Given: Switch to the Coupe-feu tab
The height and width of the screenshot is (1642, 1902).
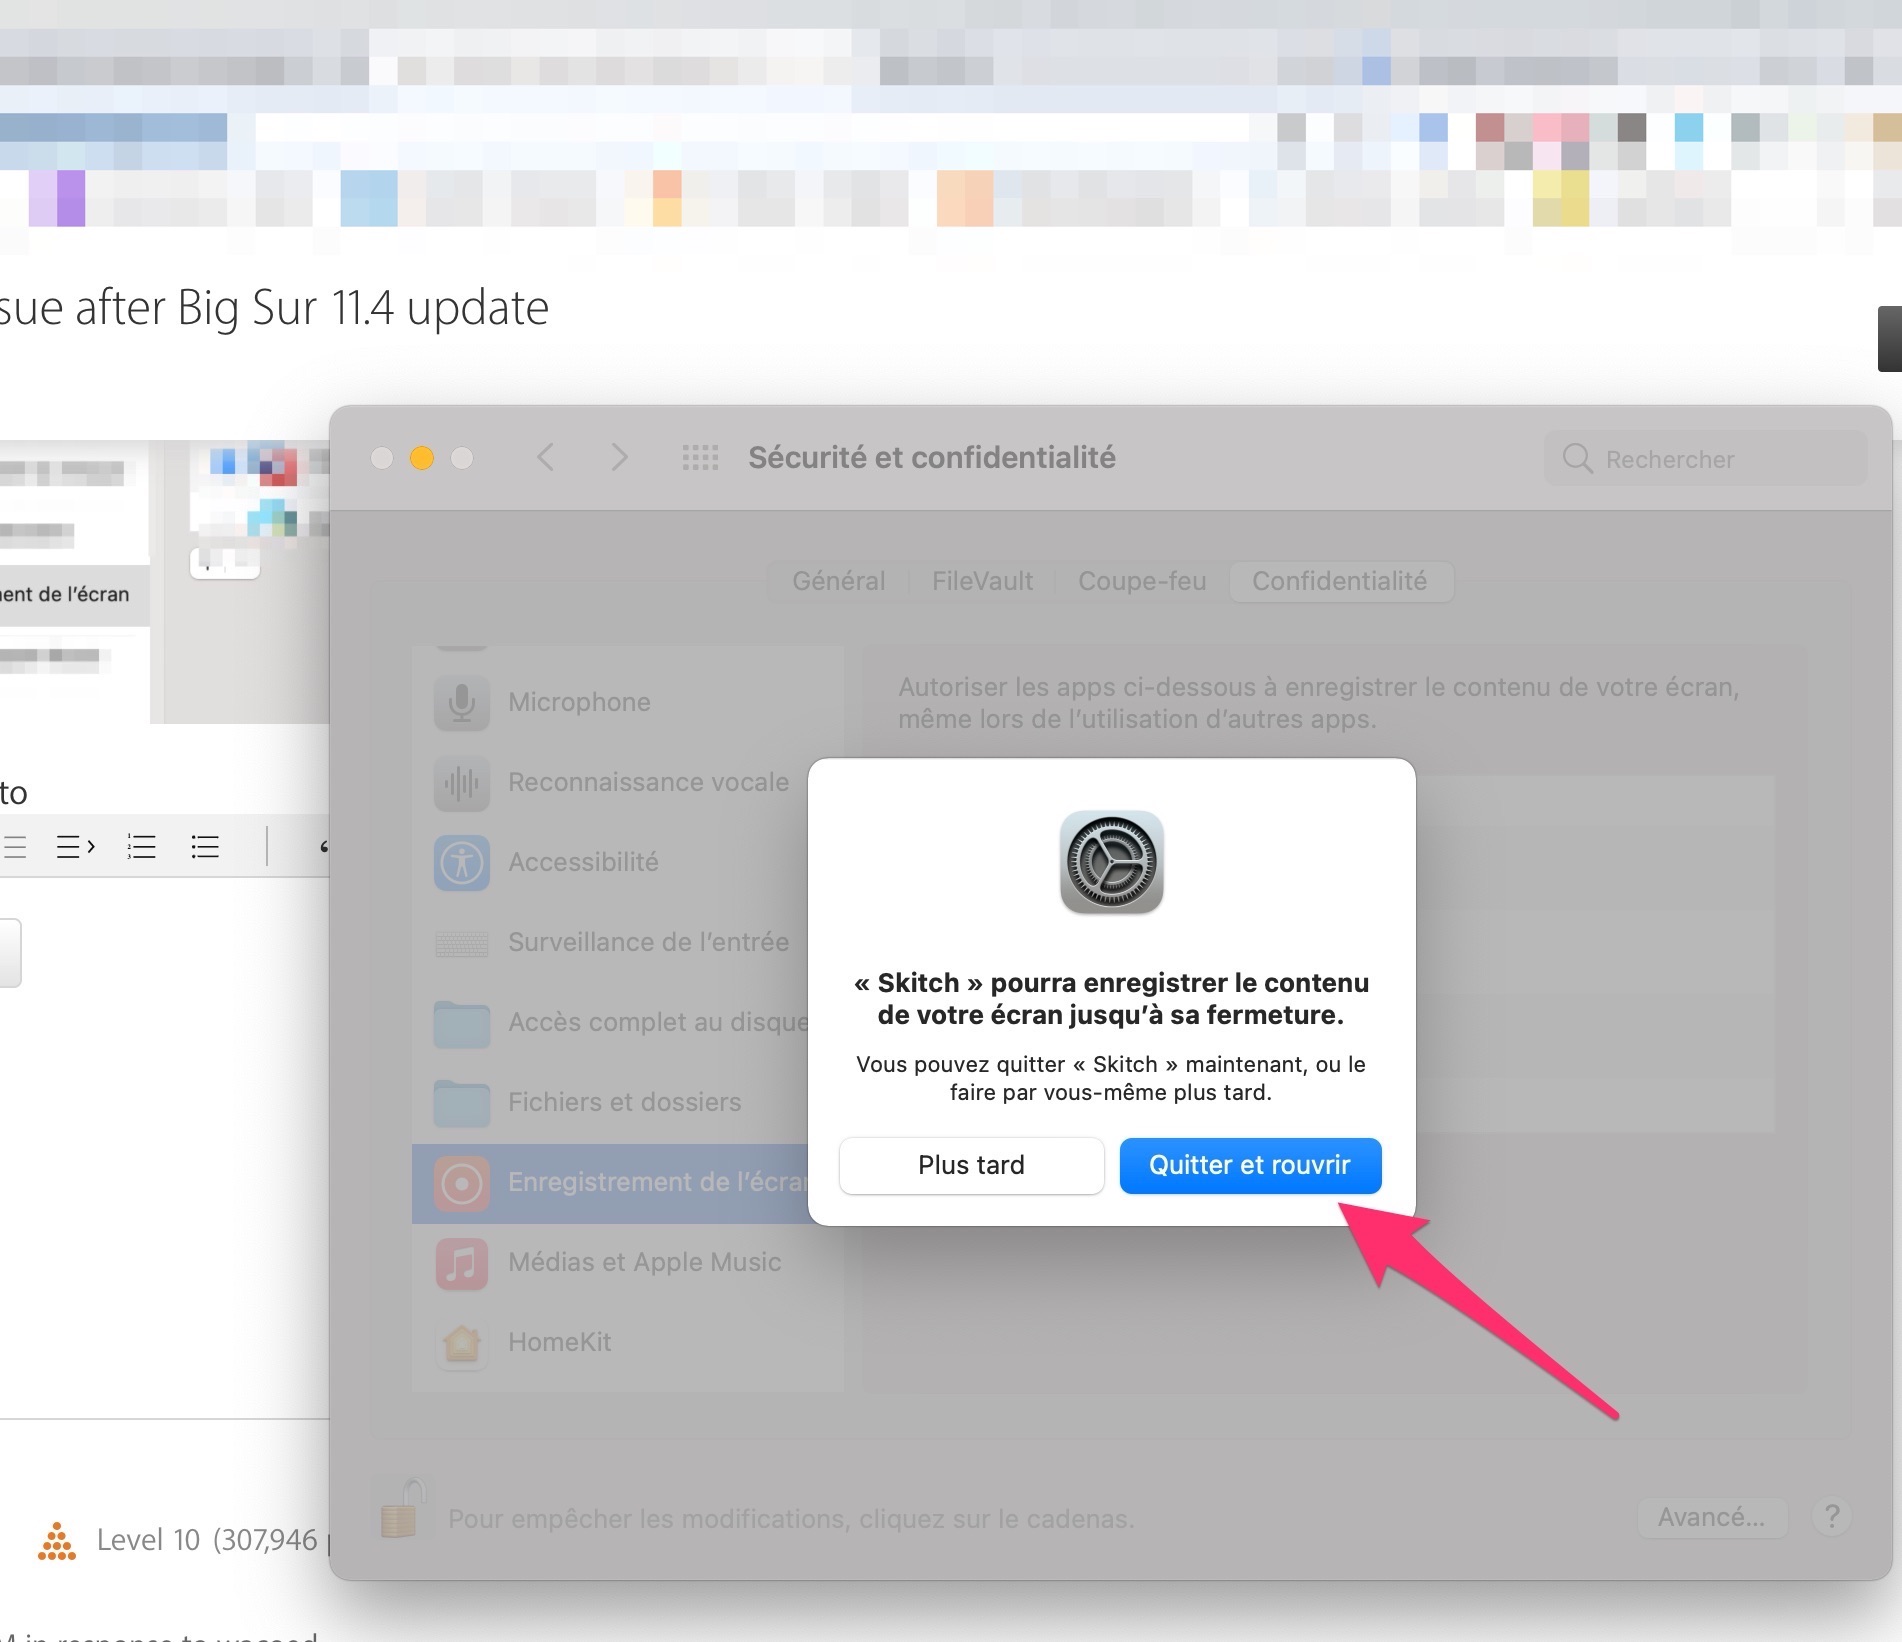Looking at the screenshot, I should (x=1142, y=581).
